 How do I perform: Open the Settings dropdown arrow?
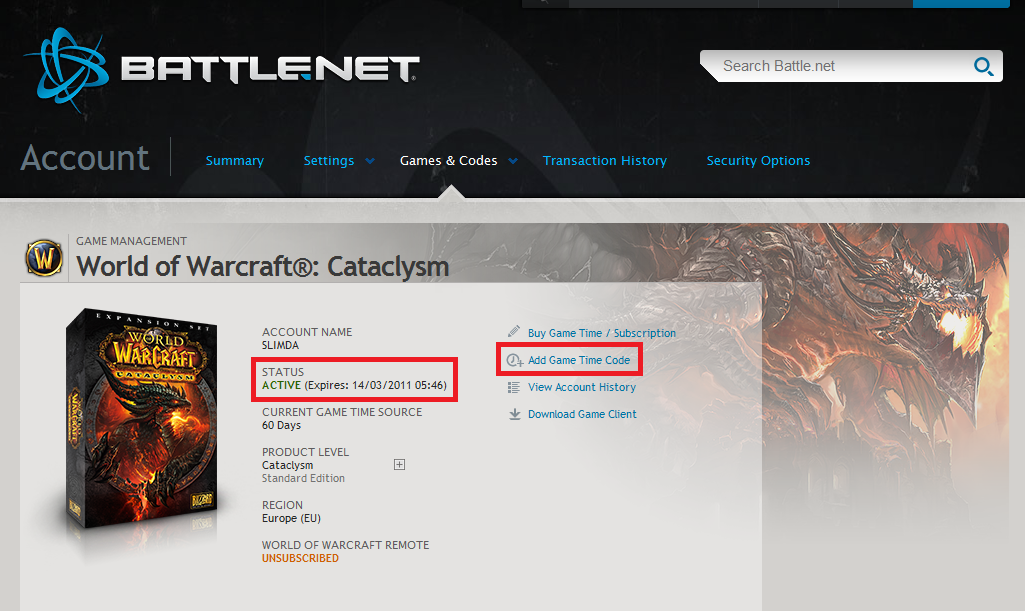370,161
